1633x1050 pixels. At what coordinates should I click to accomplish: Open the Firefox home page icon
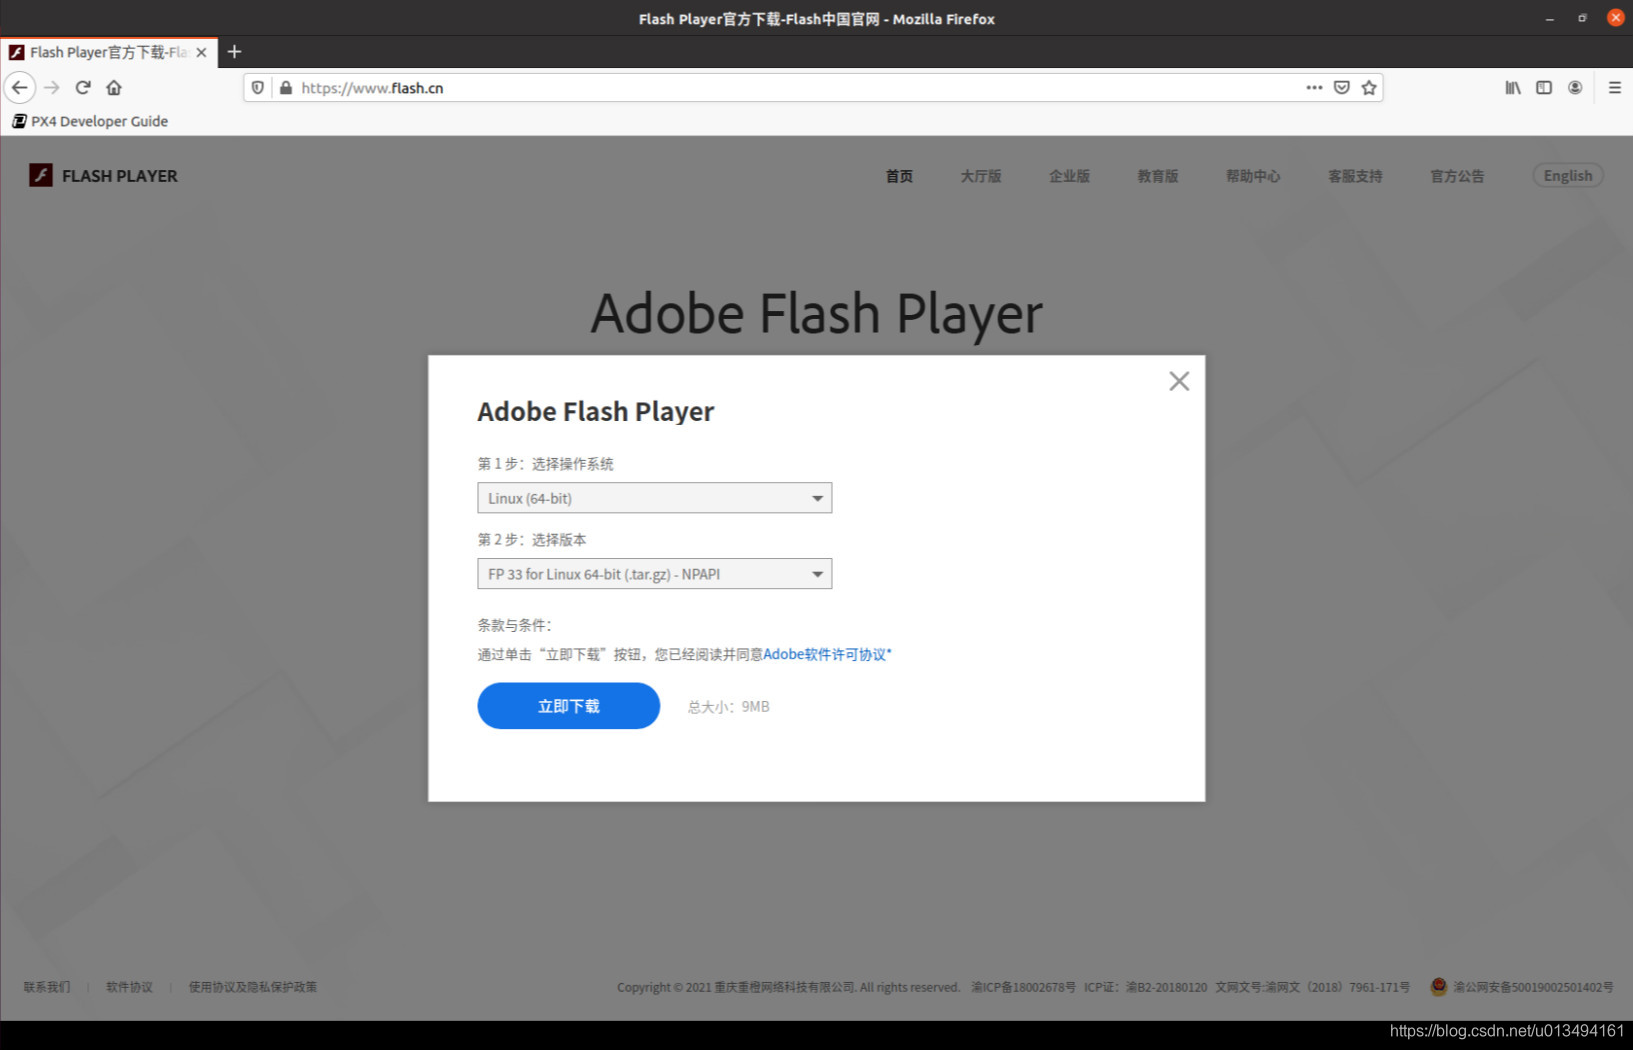(114, 88)
